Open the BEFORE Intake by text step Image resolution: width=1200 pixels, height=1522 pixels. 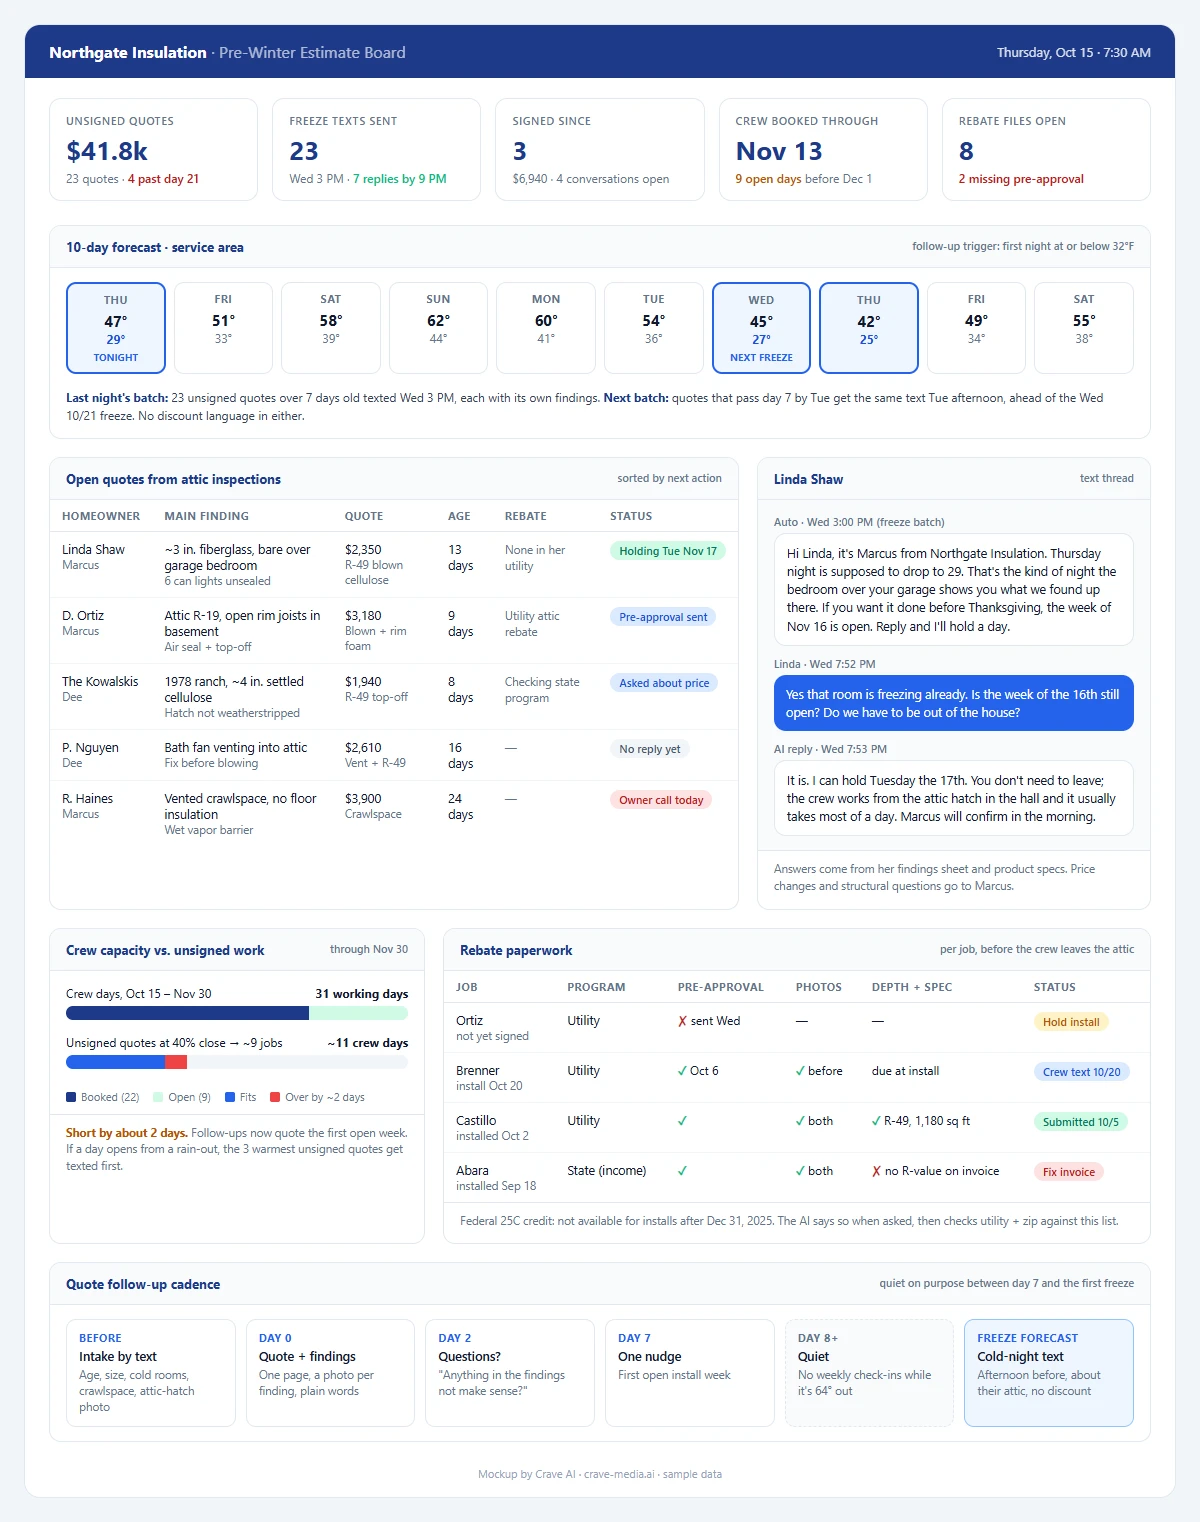pos(151,1373)
